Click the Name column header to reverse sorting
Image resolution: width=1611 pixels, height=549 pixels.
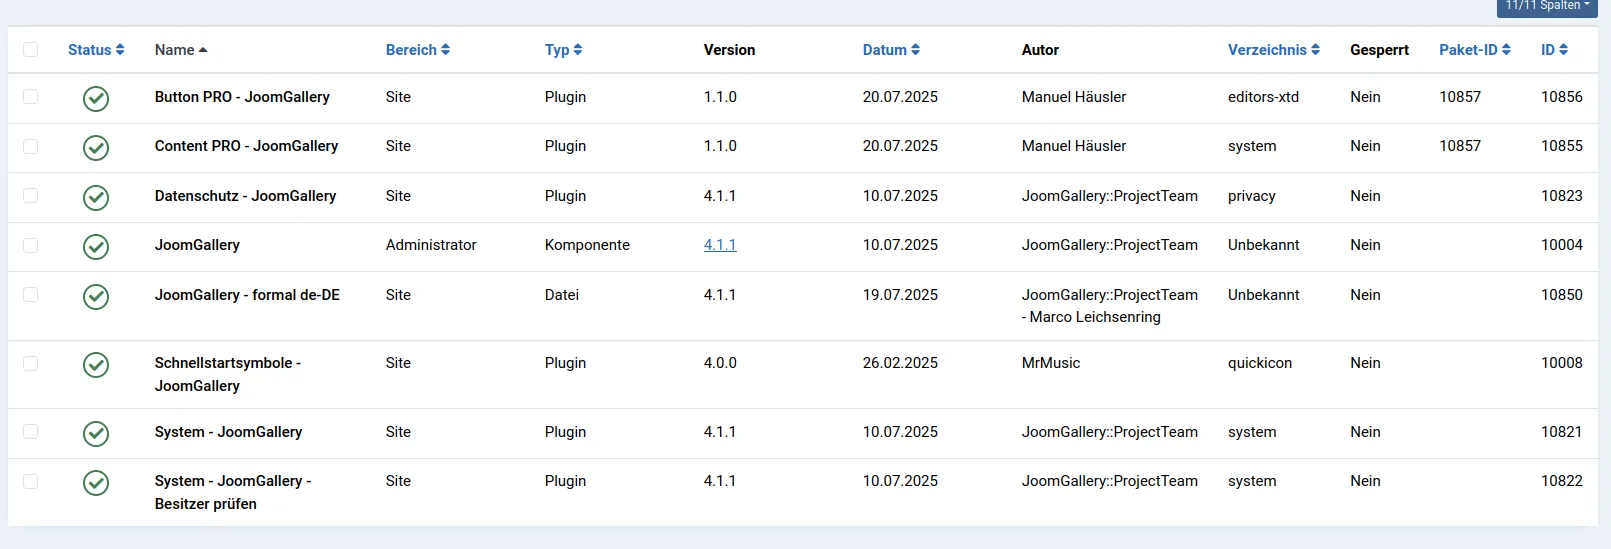[180, 50]
